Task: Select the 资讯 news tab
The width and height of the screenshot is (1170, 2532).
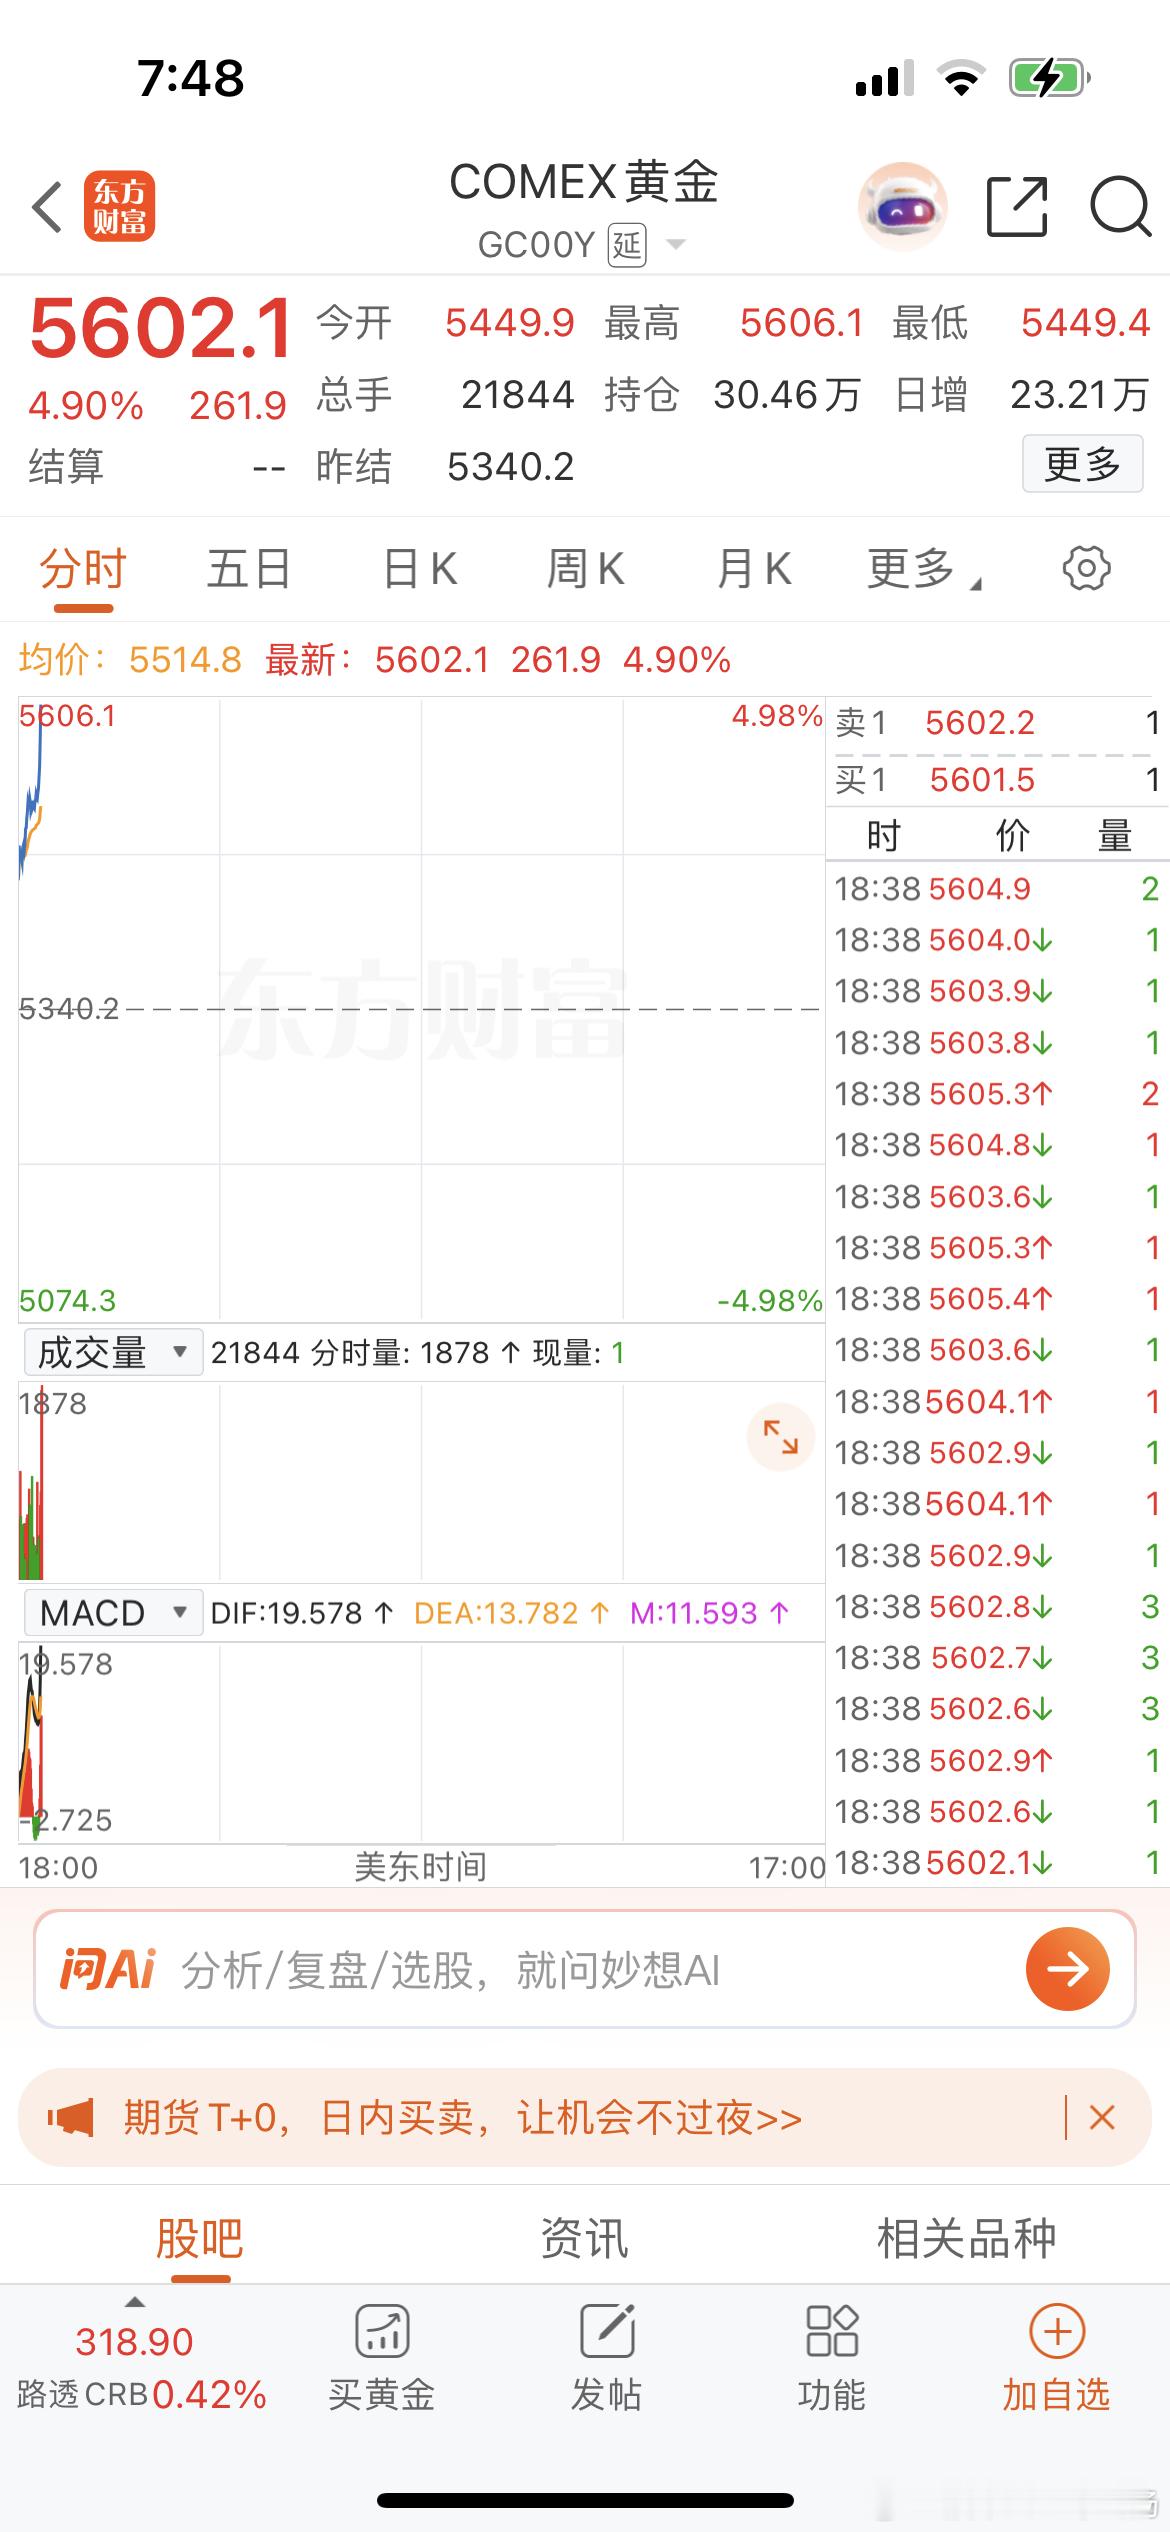Action: pos(584,2236)
